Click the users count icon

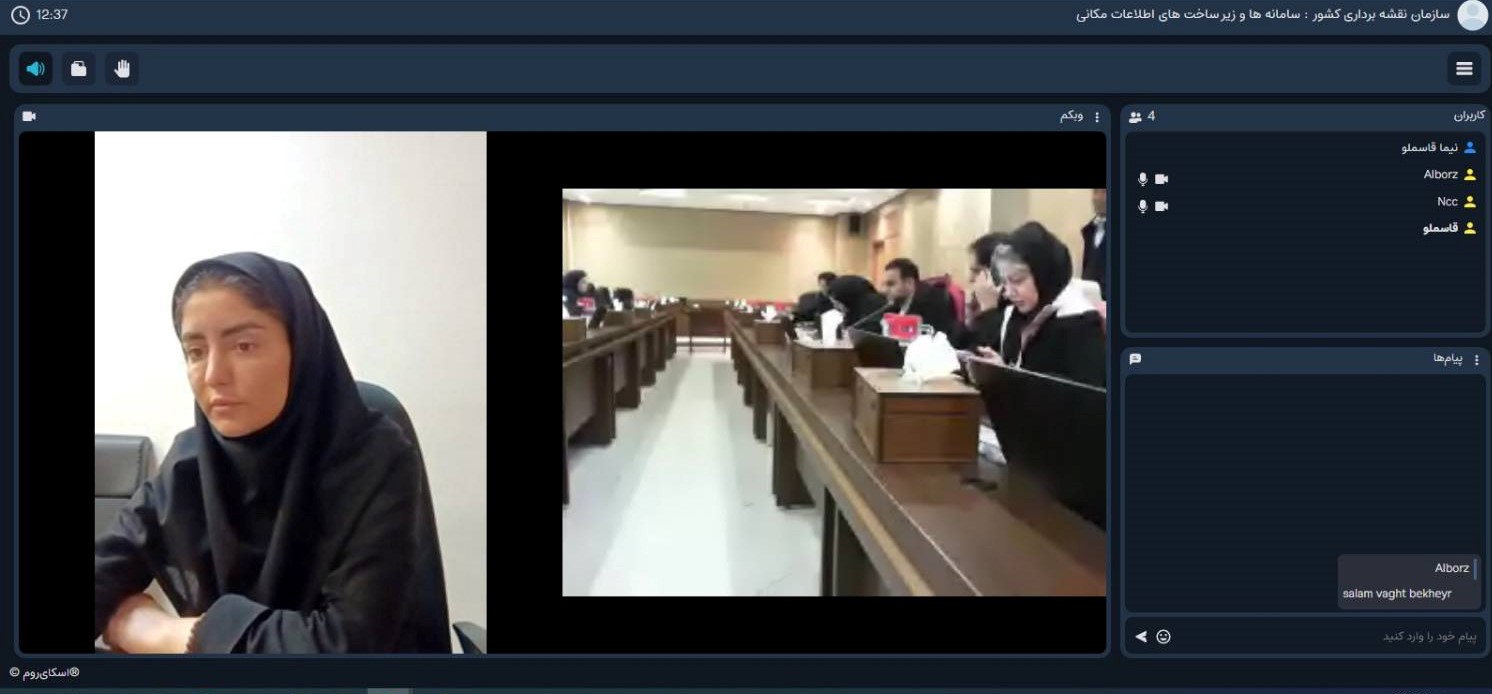pos(1136,117)
